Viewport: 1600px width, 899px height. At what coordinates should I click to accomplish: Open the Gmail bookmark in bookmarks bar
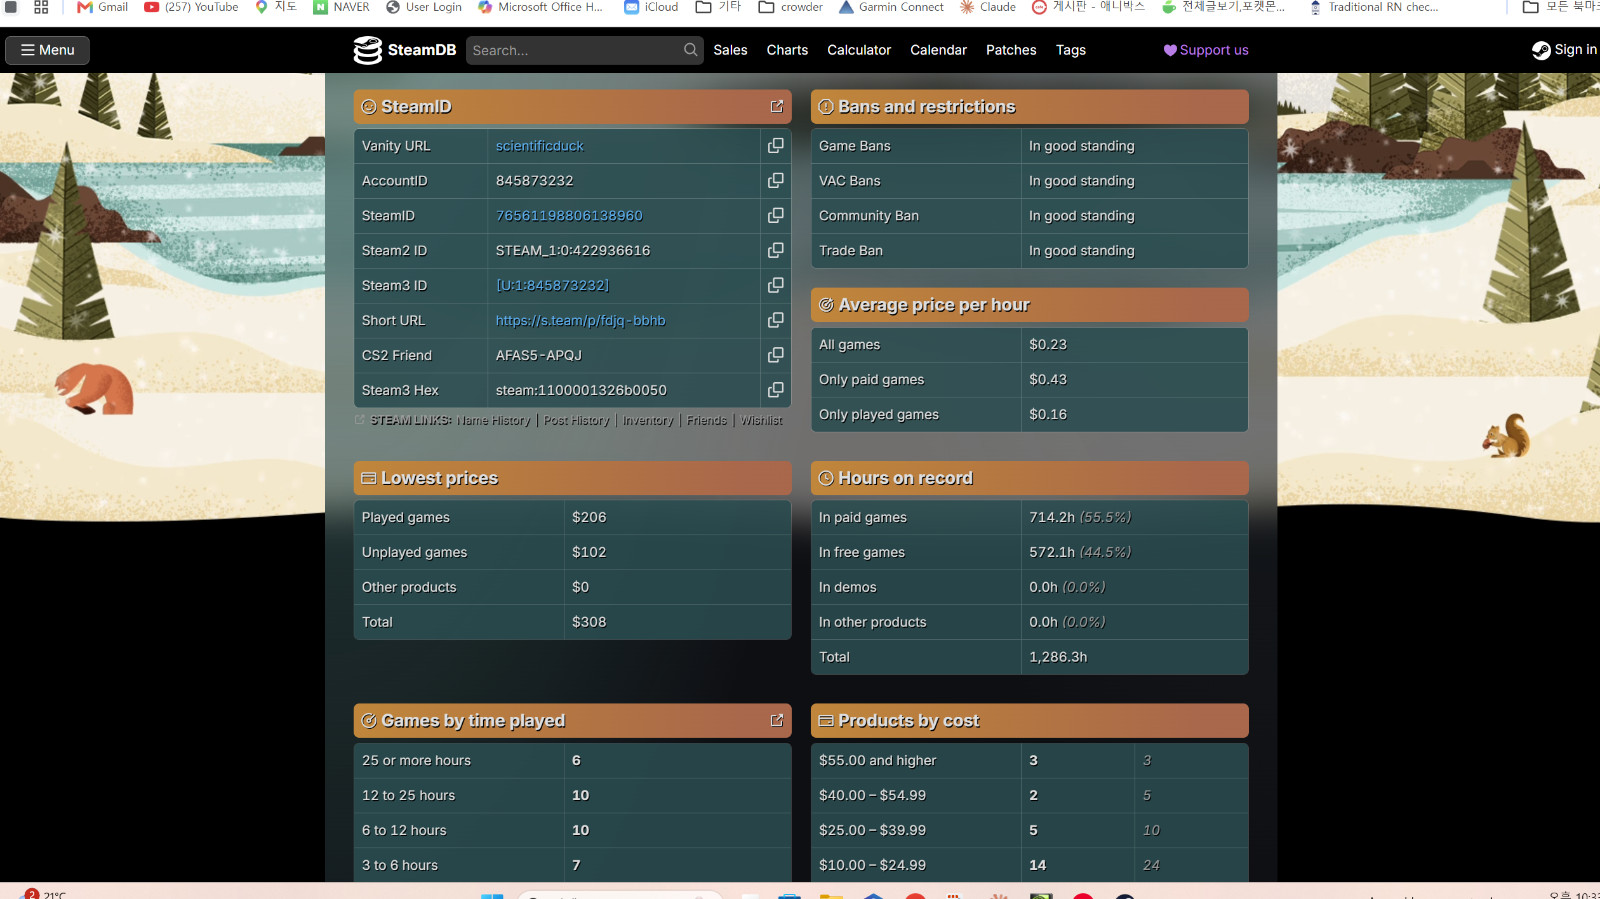[x=102, y=7]
